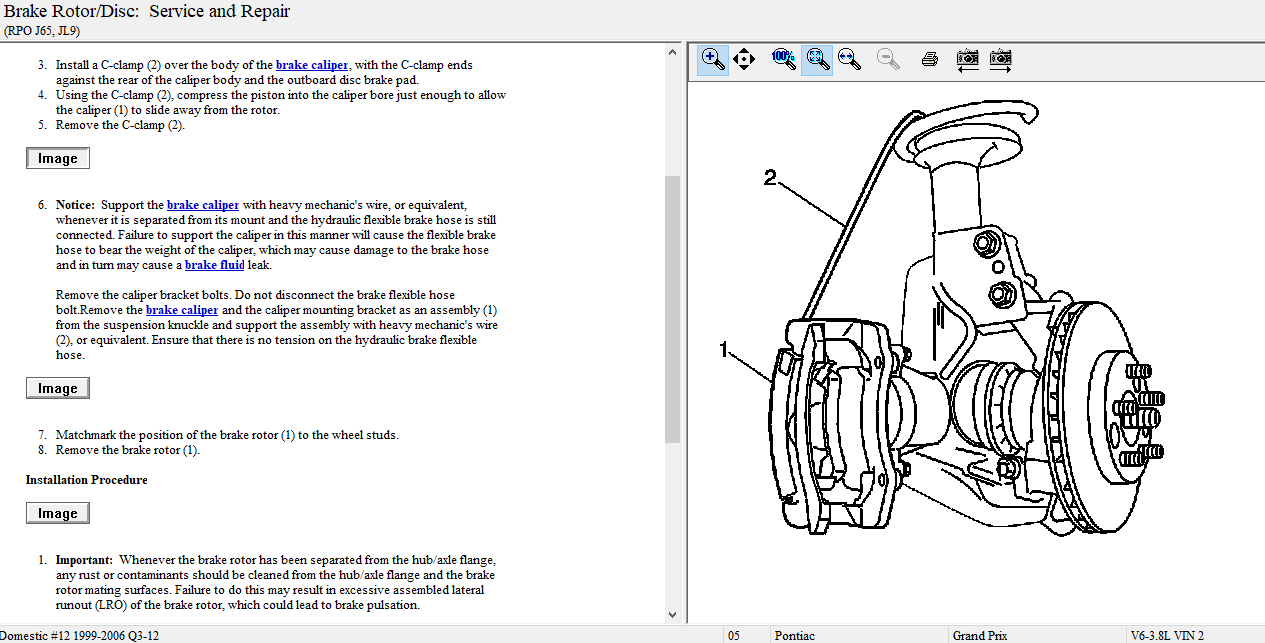The image size is (1265, 643).
Task: Click Image button above step 7
Action: pyautogui.click(x=58, y=388)
